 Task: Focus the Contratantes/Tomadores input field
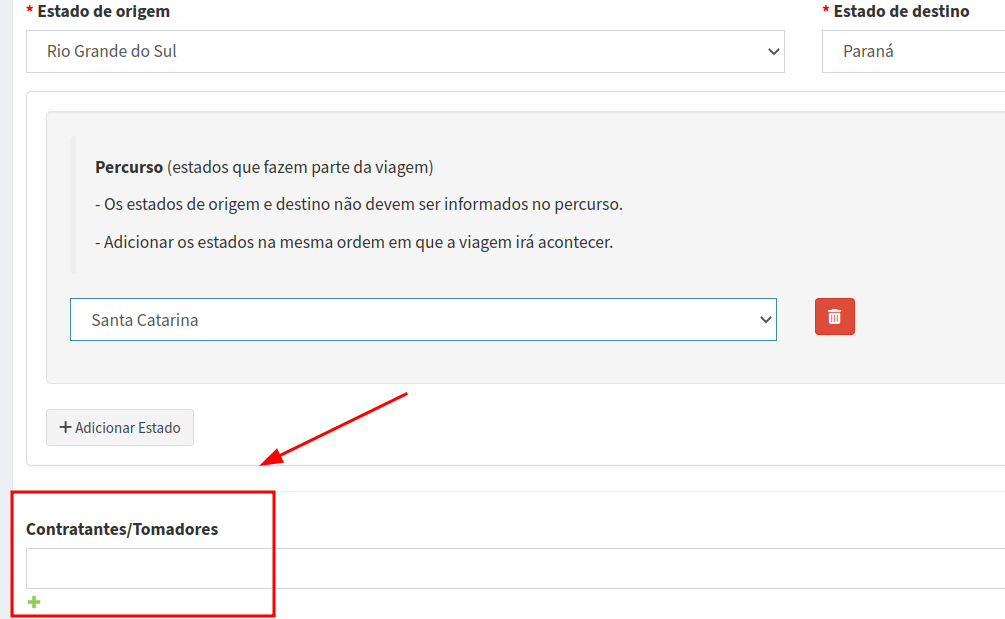515,568
